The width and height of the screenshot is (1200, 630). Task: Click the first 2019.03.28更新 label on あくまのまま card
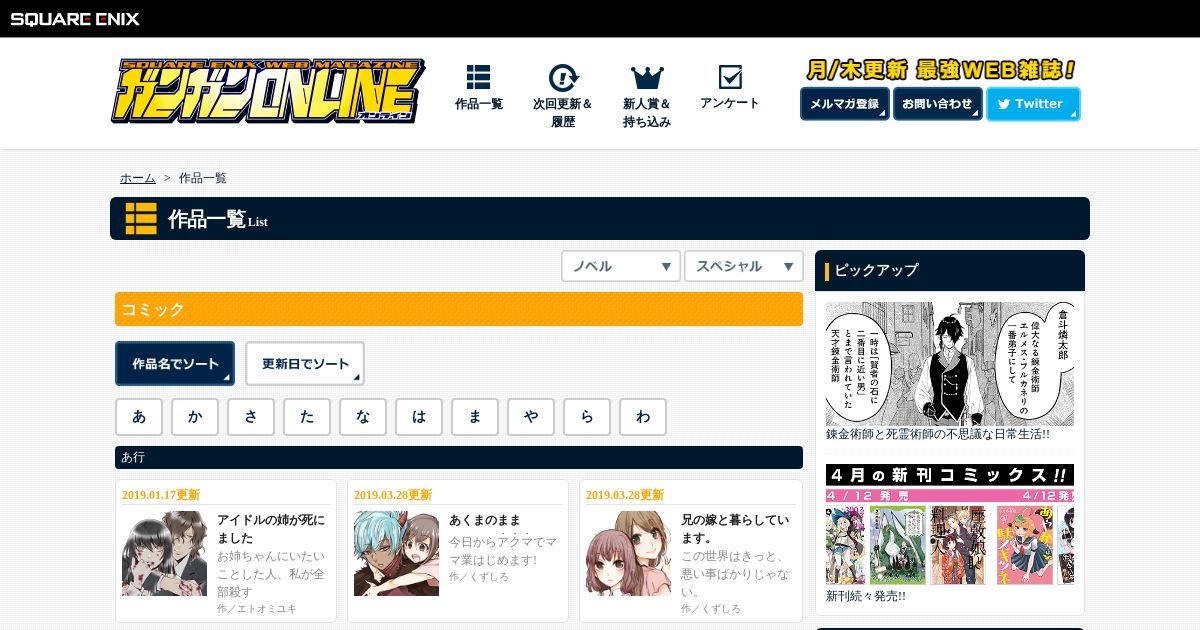(393, 495)
